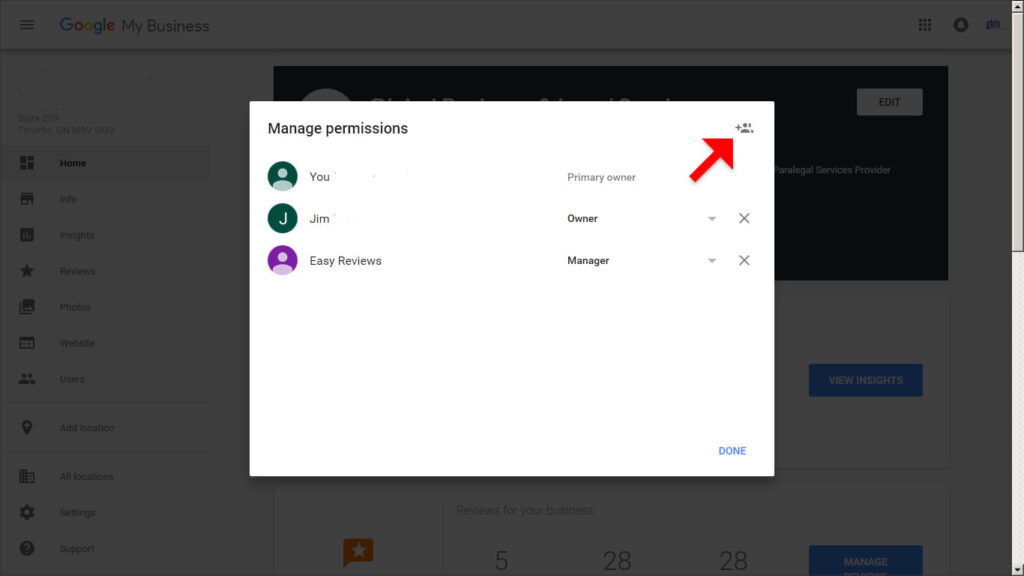Click the DONE button
The width and height of the screenshot is (1024, 576).
click(732, 451)
